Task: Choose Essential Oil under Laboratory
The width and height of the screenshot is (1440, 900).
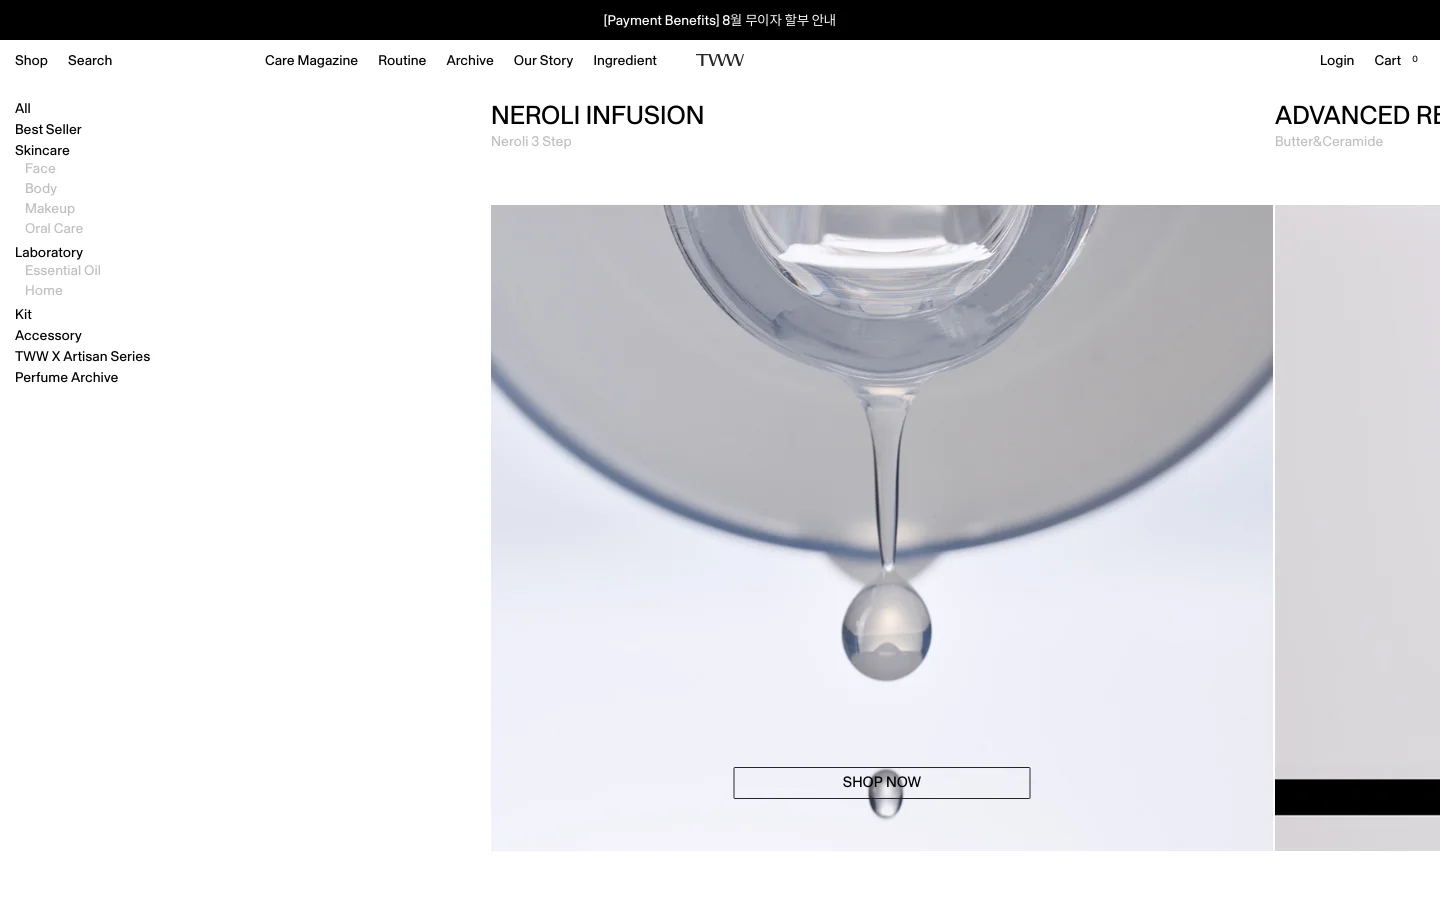Action: click(63, 271)
